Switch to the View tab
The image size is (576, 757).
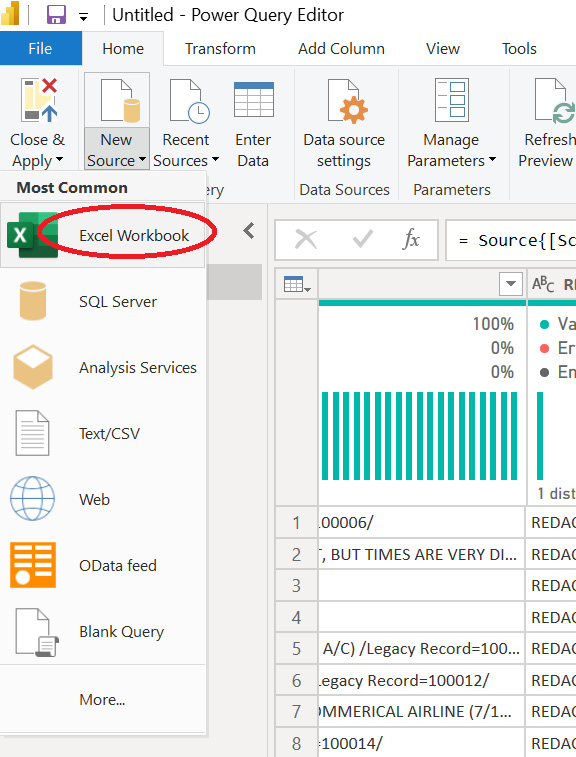pos(443,48)
